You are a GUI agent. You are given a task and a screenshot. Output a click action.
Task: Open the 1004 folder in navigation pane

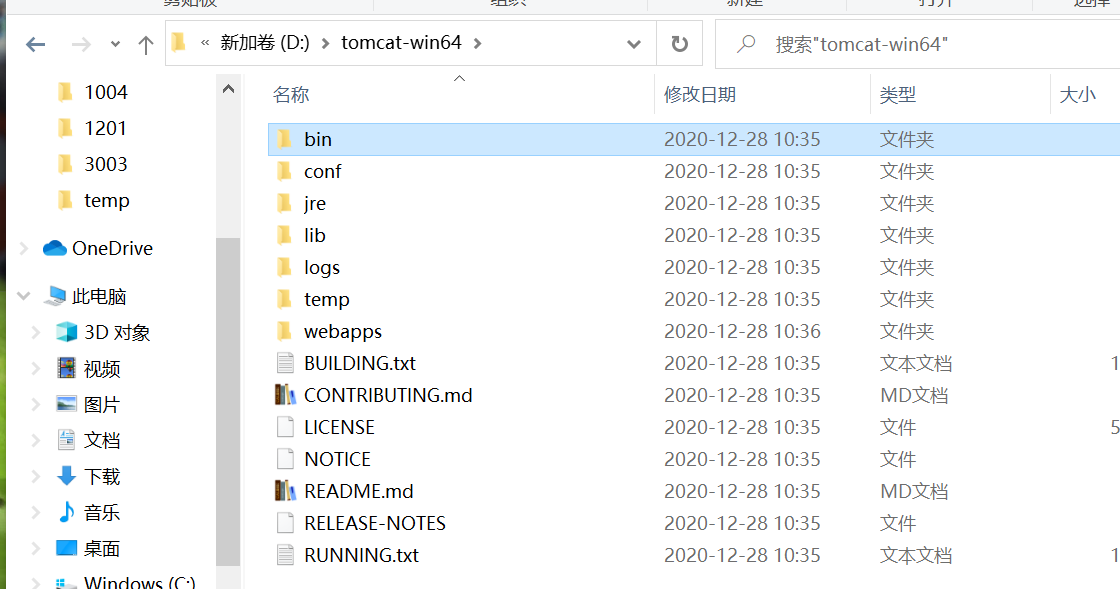[x=106, y=92]
